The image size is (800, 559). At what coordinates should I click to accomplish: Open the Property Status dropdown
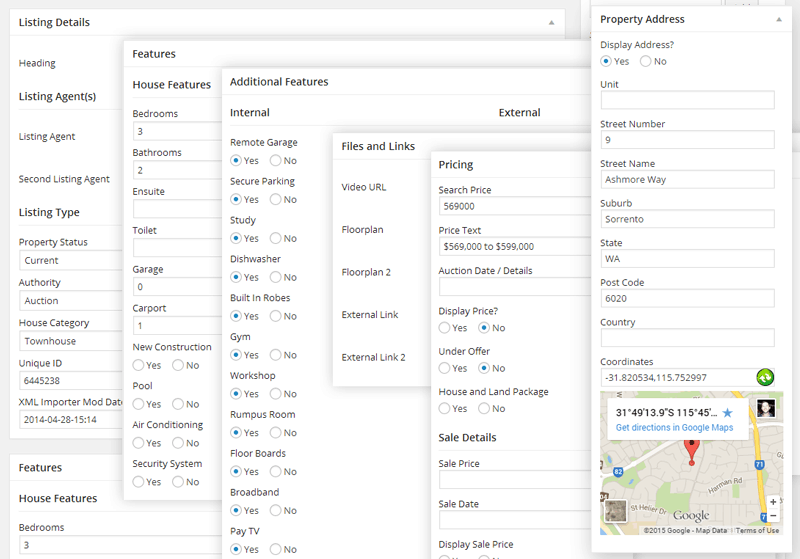(x=71, y=260)
